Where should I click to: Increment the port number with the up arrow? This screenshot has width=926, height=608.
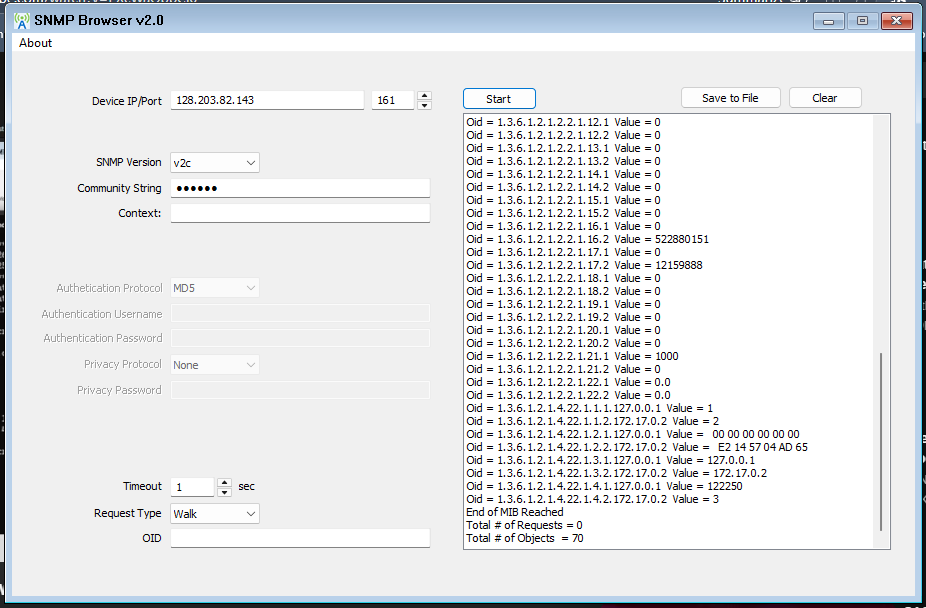[423, 95]
